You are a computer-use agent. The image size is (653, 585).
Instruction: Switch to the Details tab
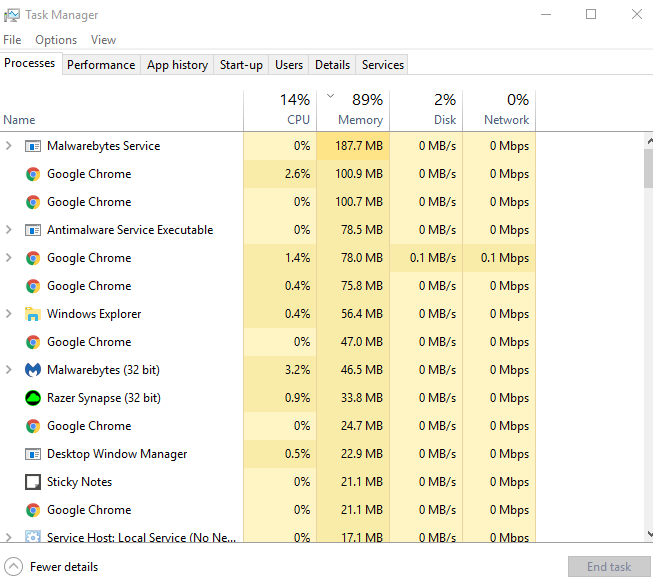[332, 65]
